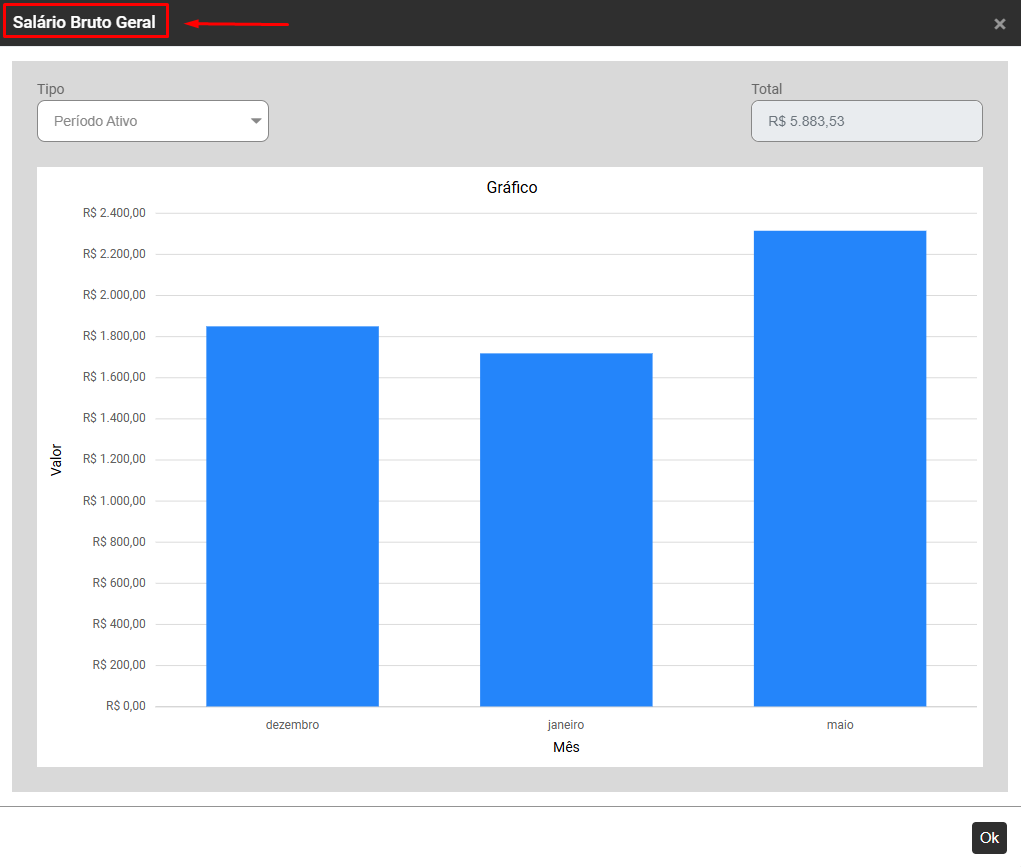Click the maio x-axis label

(840, 725)
